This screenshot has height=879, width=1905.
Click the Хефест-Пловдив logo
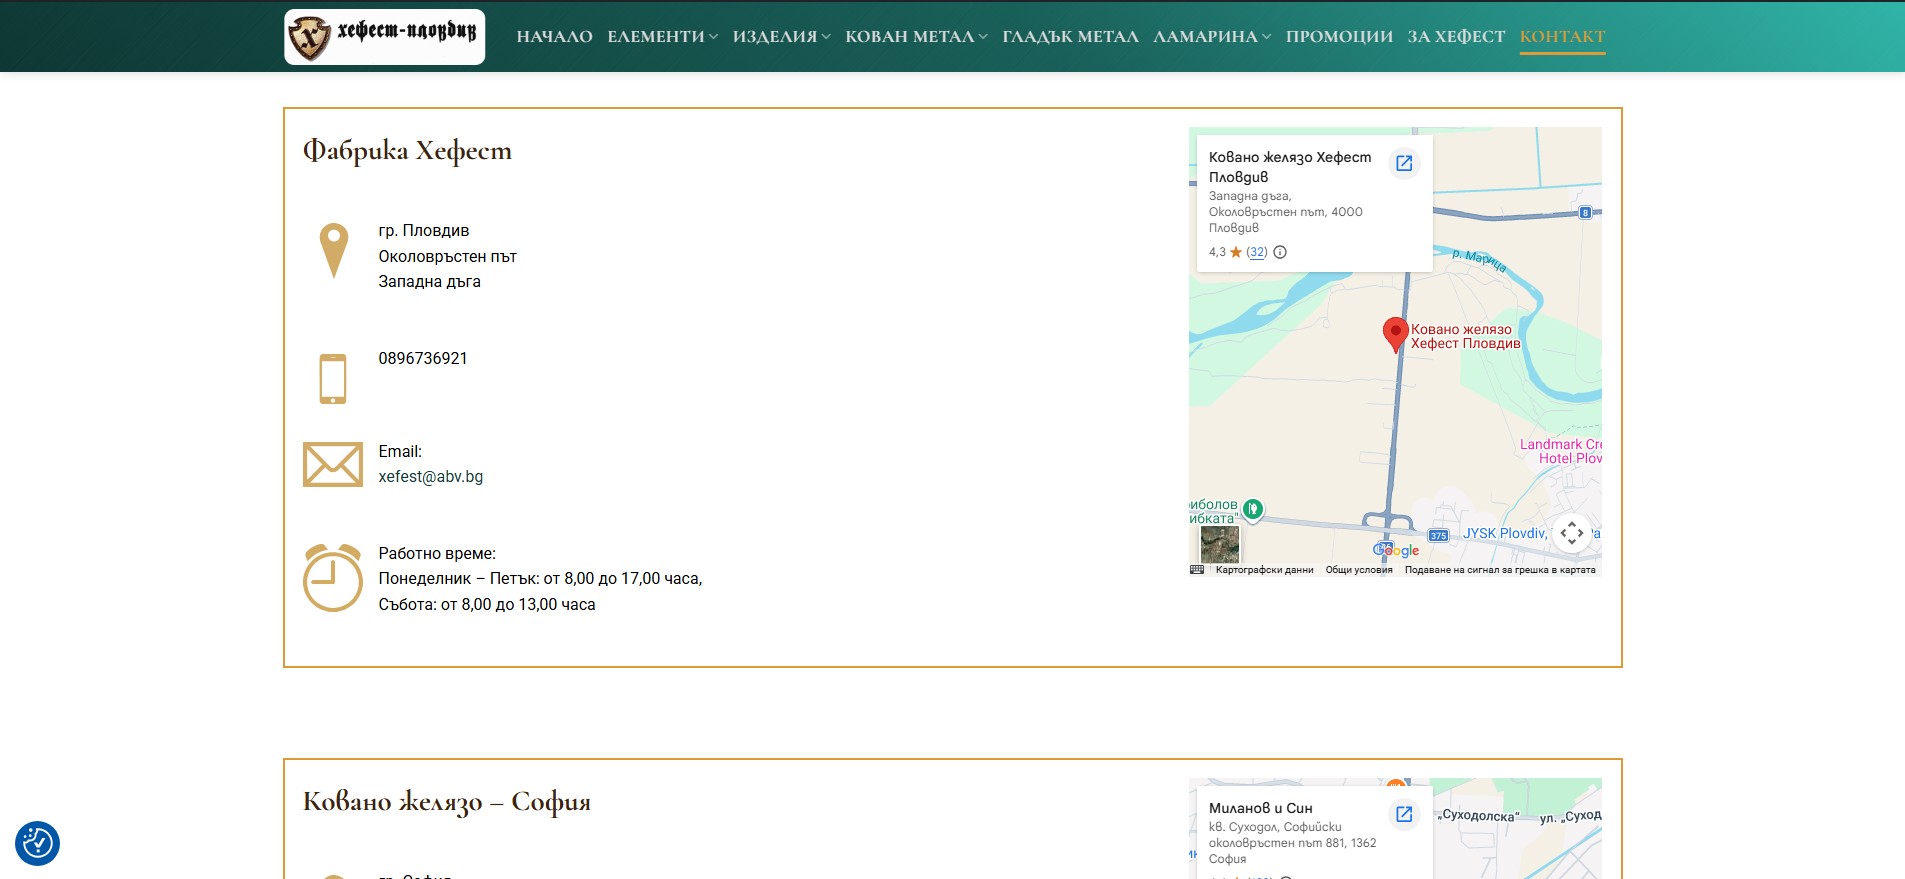[x=384, y=37]
